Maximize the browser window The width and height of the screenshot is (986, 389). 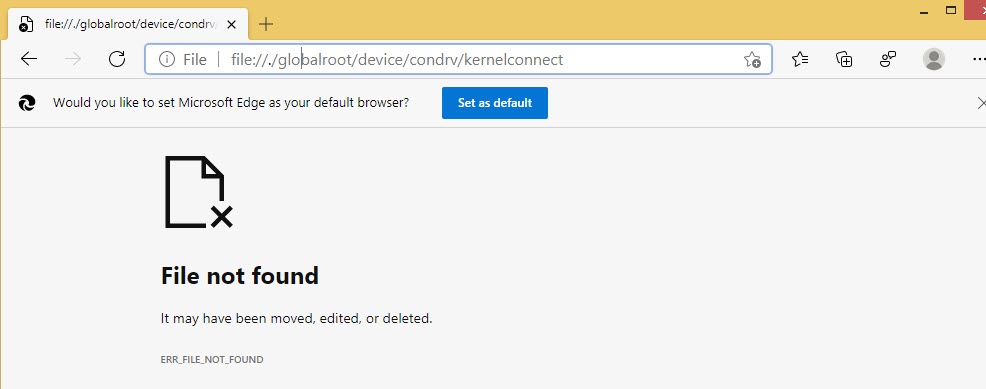[x=951, y=10]
